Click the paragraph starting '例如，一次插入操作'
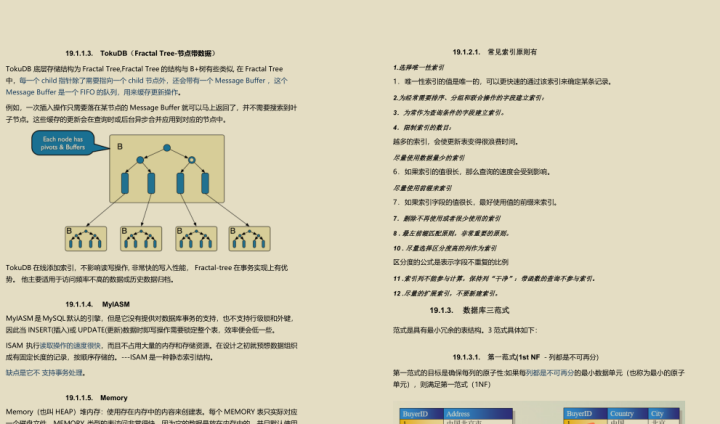720x424 pixels. point(151,113)
